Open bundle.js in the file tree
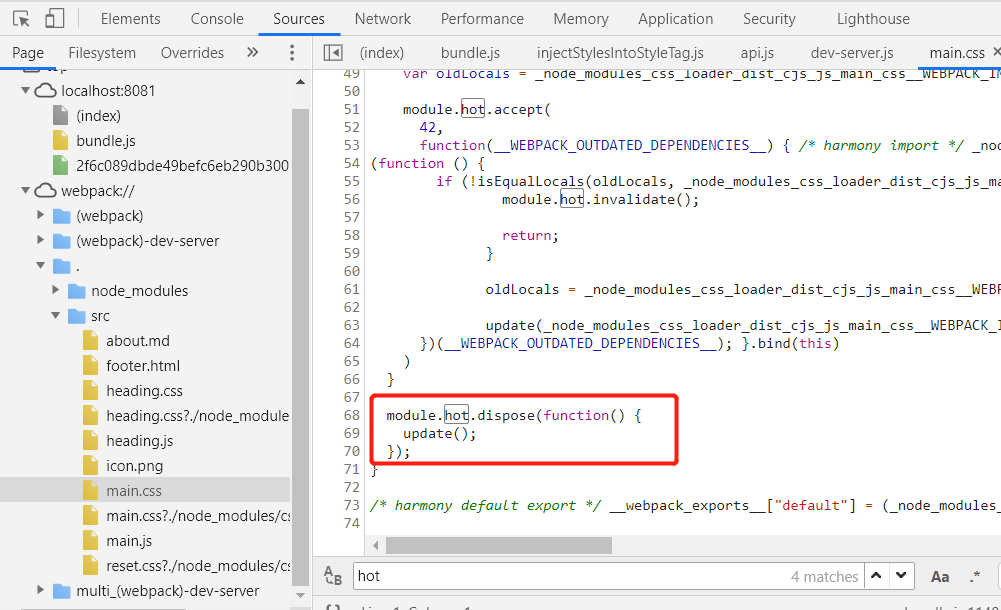The image size is (1001, 610). click(106, 140)
